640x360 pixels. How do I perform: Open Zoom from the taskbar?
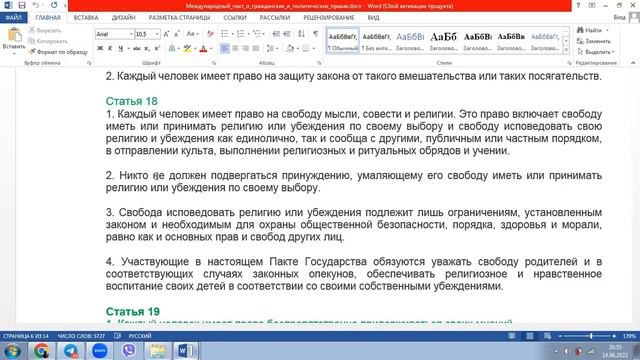pyautogui.click(x=99, y=351)
